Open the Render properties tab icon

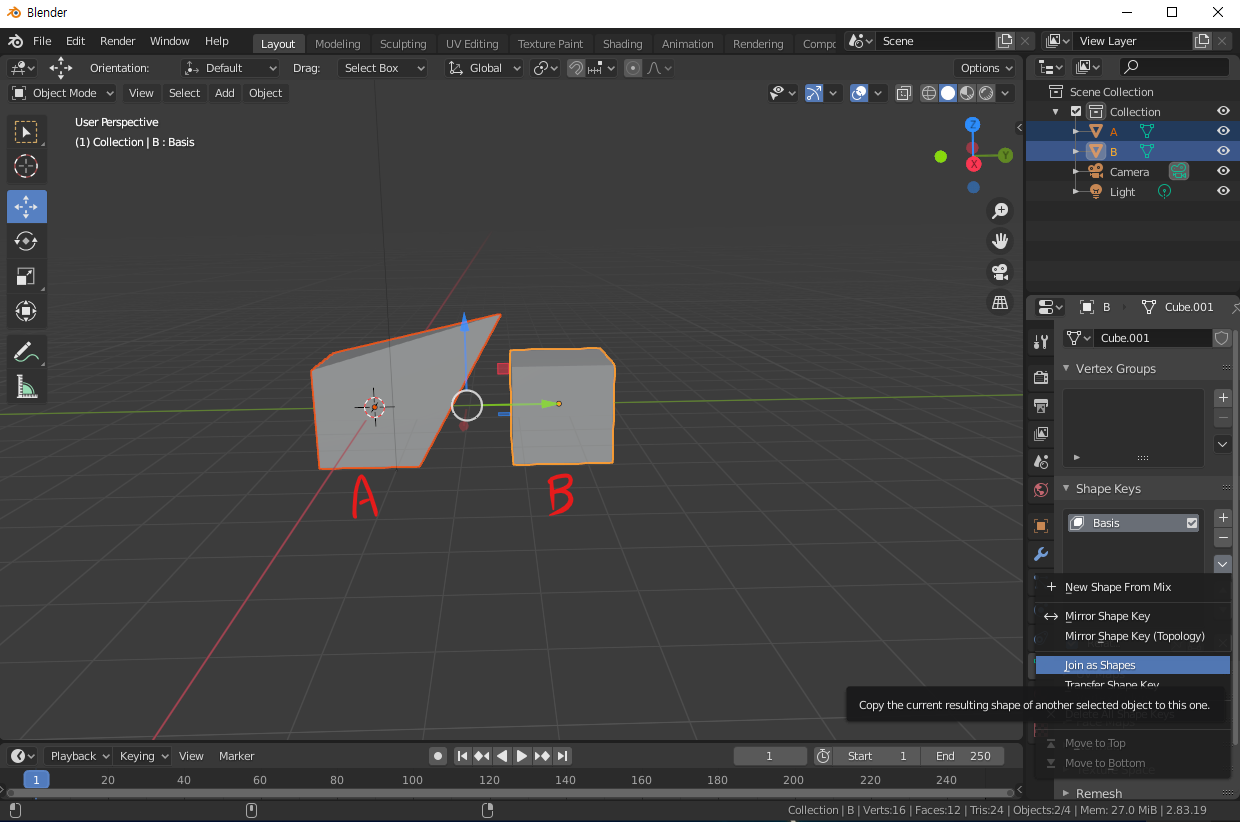click(x=1041, y=377)
